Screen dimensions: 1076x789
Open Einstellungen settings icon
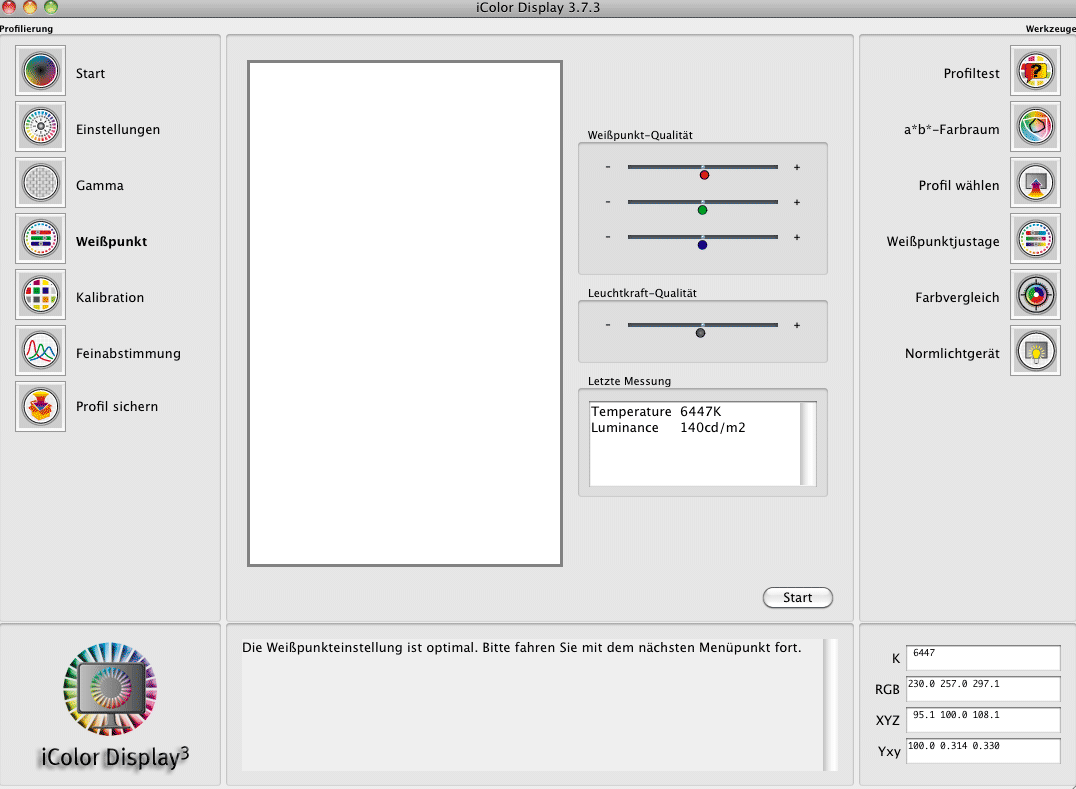coord(40,127)
